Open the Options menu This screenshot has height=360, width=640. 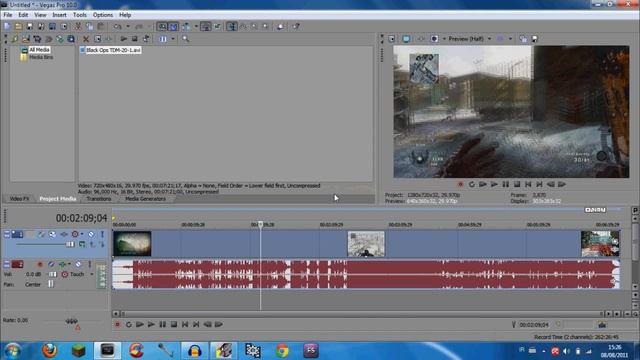click(103, 15)
